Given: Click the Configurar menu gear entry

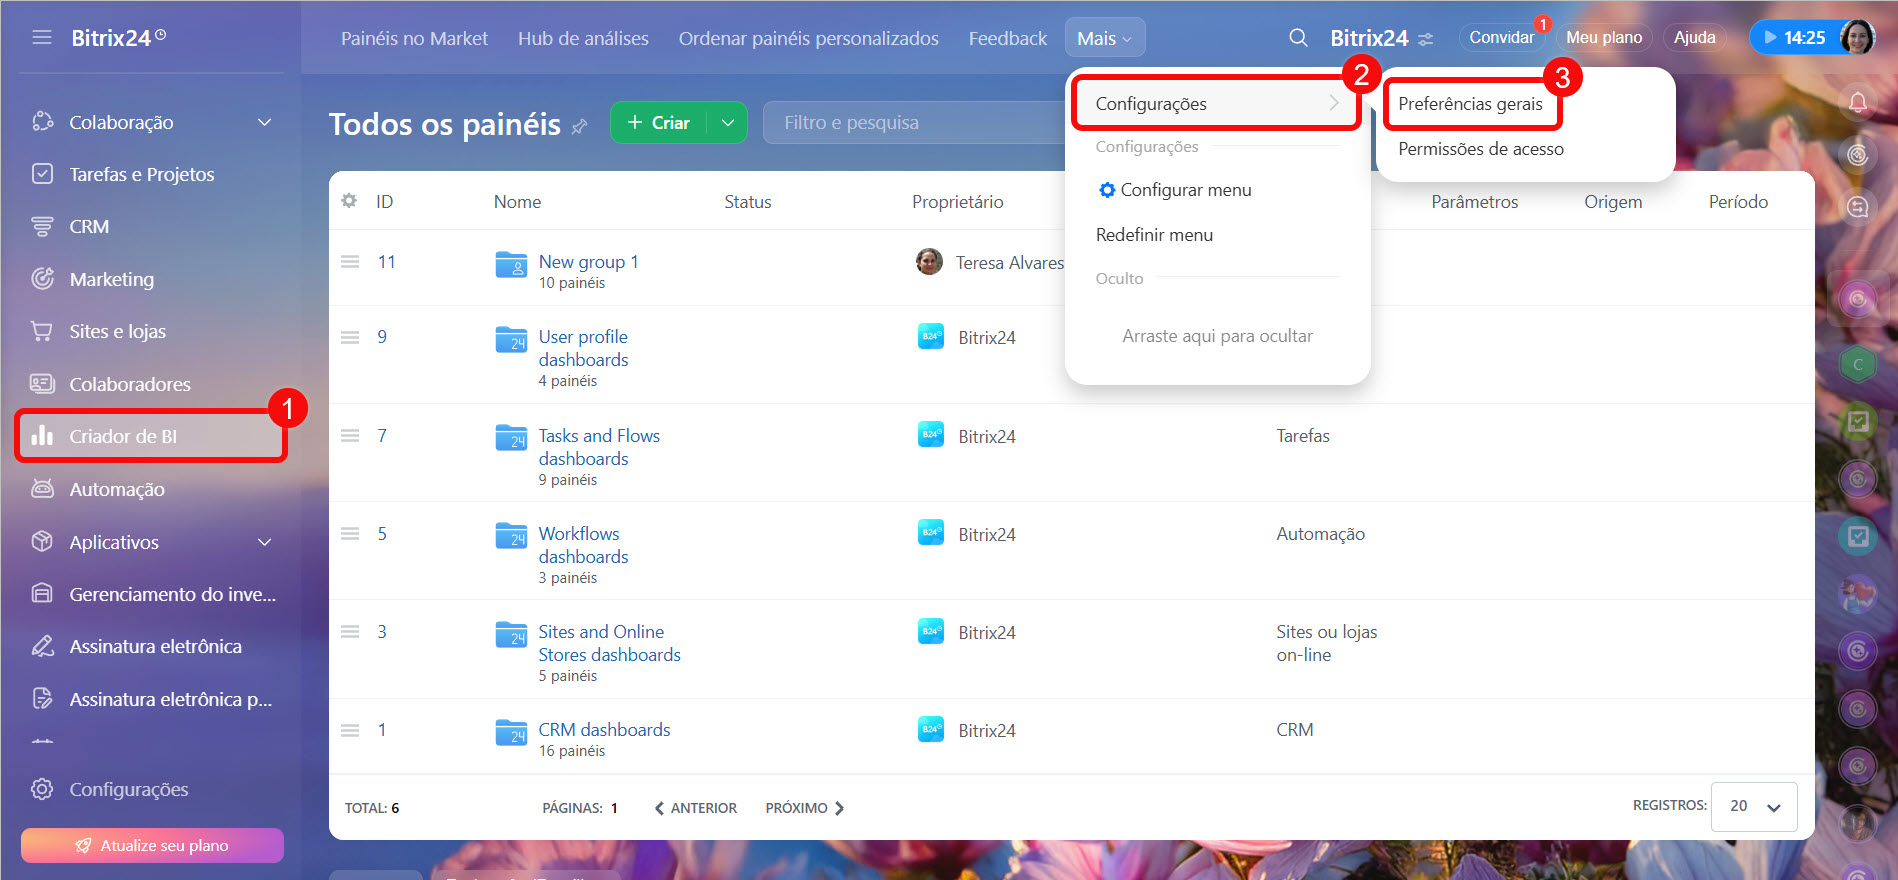Looking at the screenshot, I should pos(1175,190).
